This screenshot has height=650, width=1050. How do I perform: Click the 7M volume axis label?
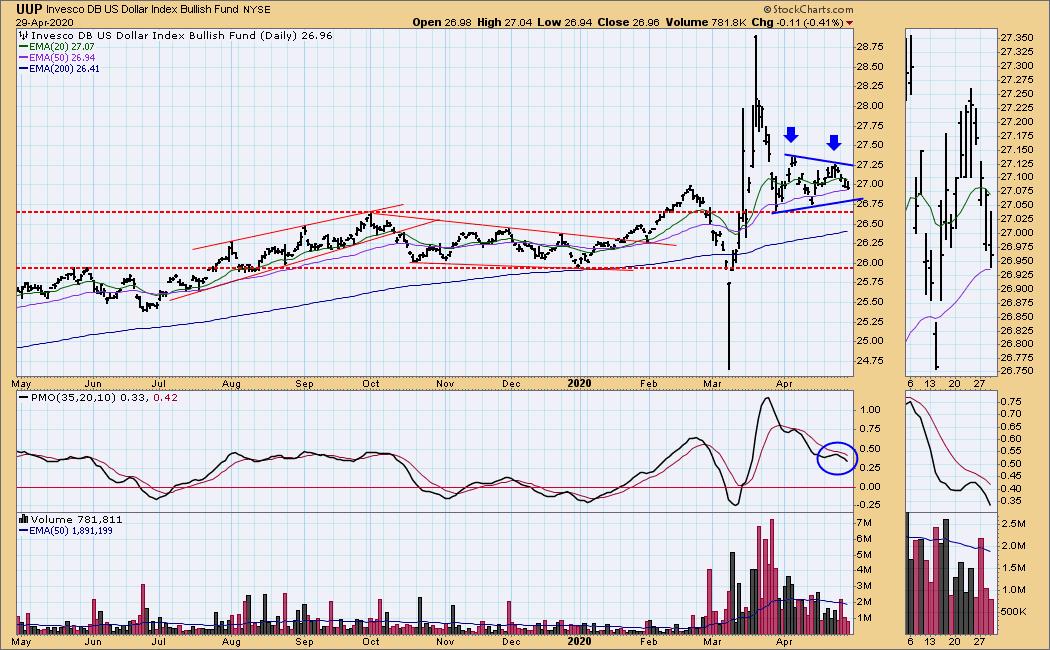click(863, 523)
